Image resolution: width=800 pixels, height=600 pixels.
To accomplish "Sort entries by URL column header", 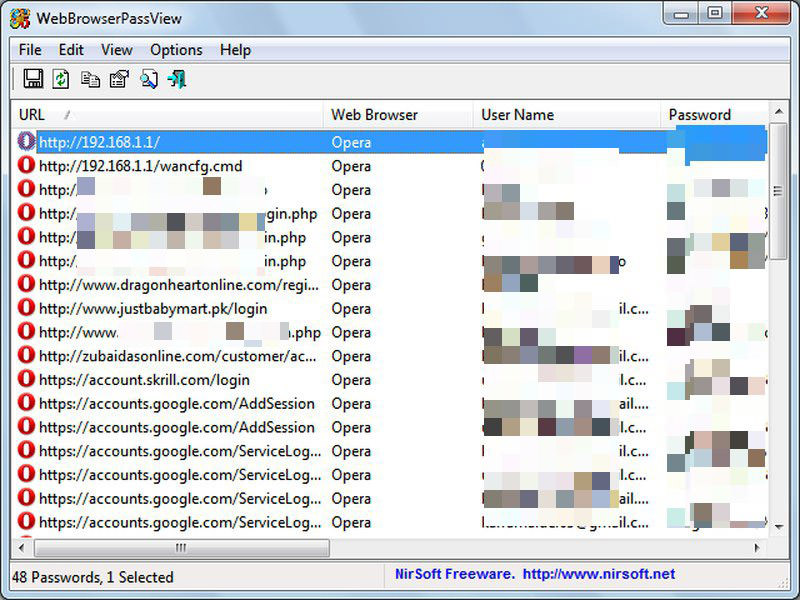I will tap(30, 114).
